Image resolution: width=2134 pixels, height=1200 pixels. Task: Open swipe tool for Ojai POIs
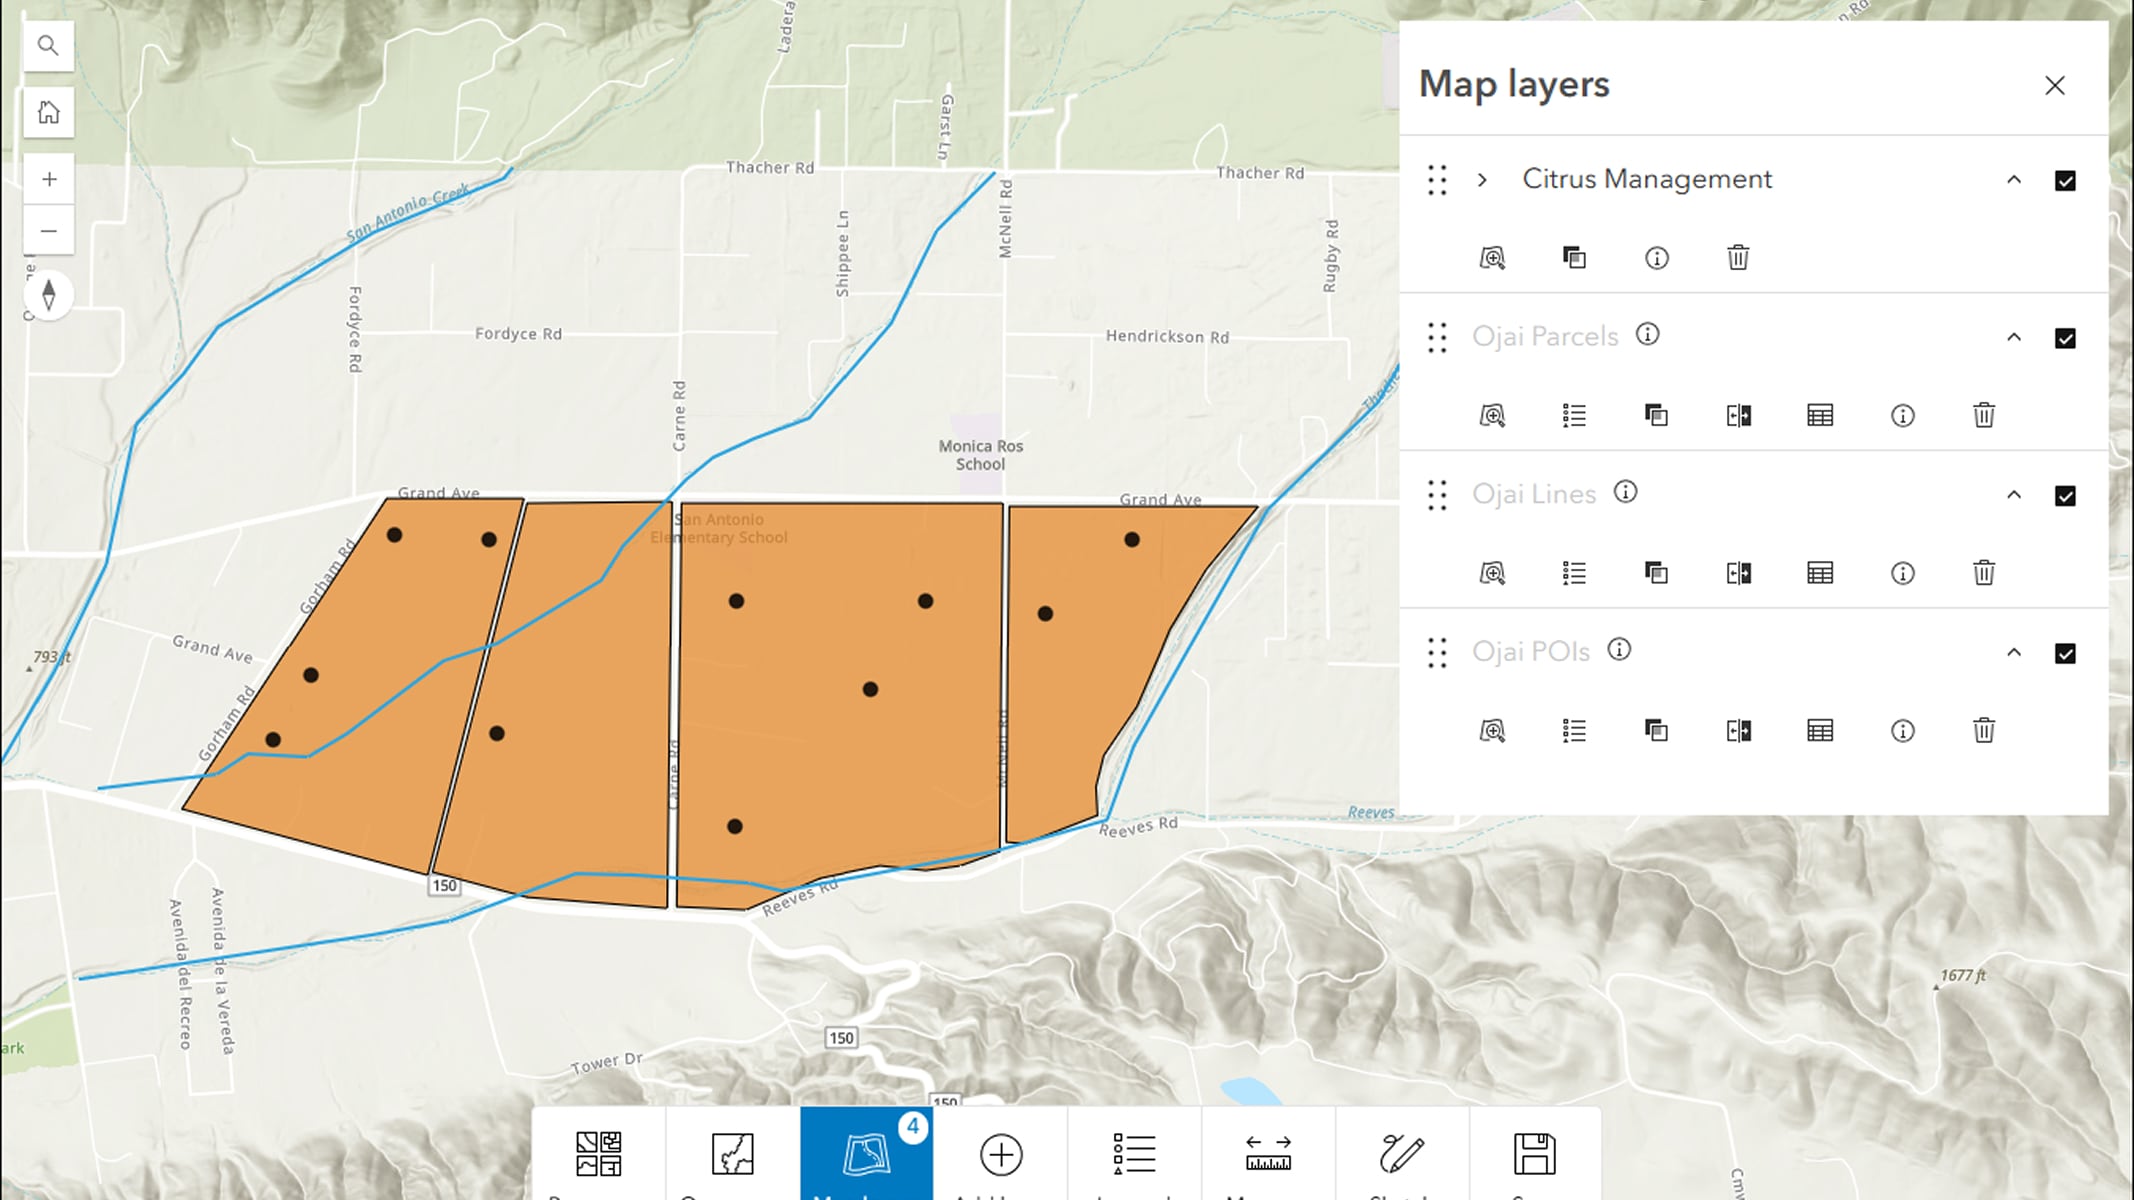tap(1738, 731)
